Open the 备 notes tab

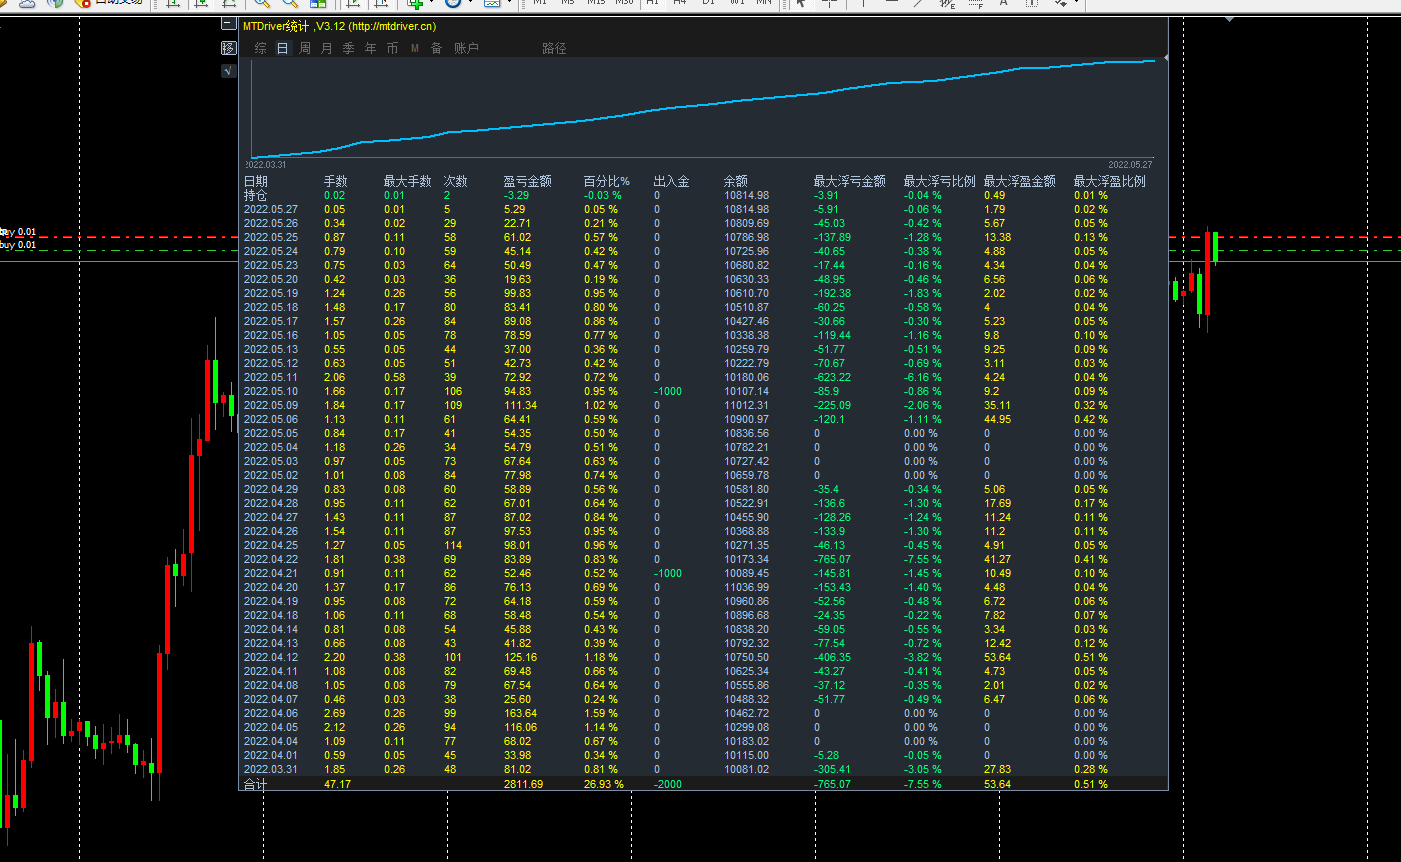[436, 48]
